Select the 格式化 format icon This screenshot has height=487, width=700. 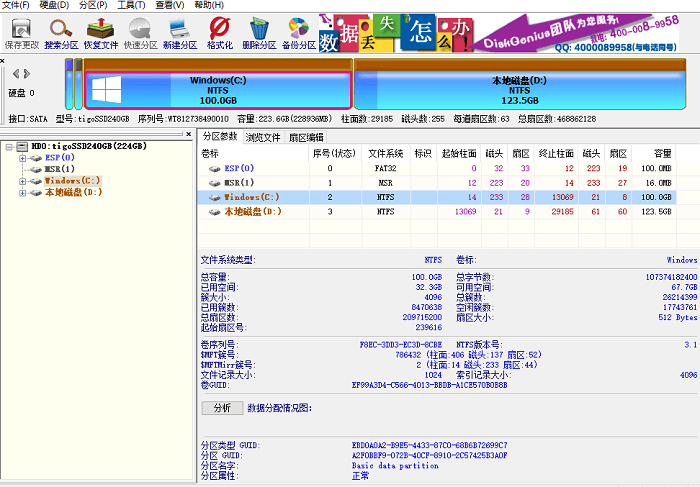(219, 32)
